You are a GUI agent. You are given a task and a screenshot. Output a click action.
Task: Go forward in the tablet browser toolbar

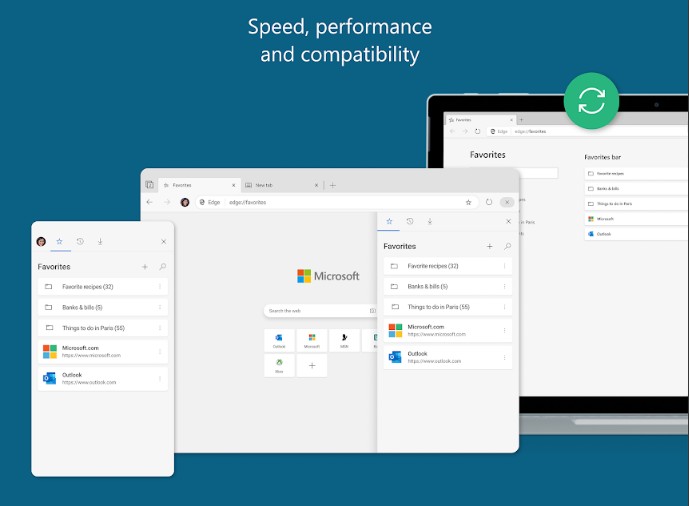[167, 202]
